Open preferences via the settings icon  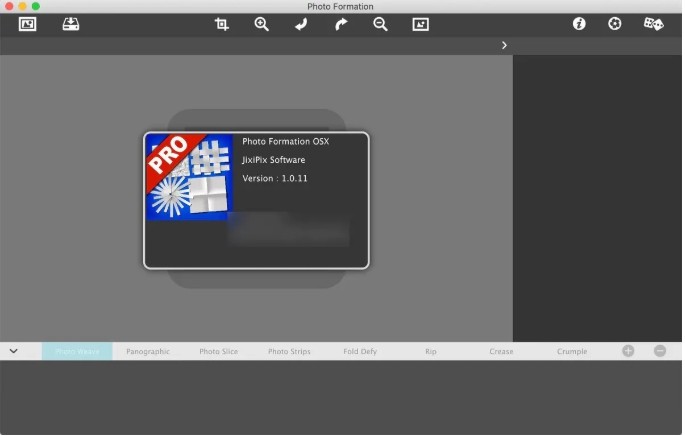click(615, 24)
